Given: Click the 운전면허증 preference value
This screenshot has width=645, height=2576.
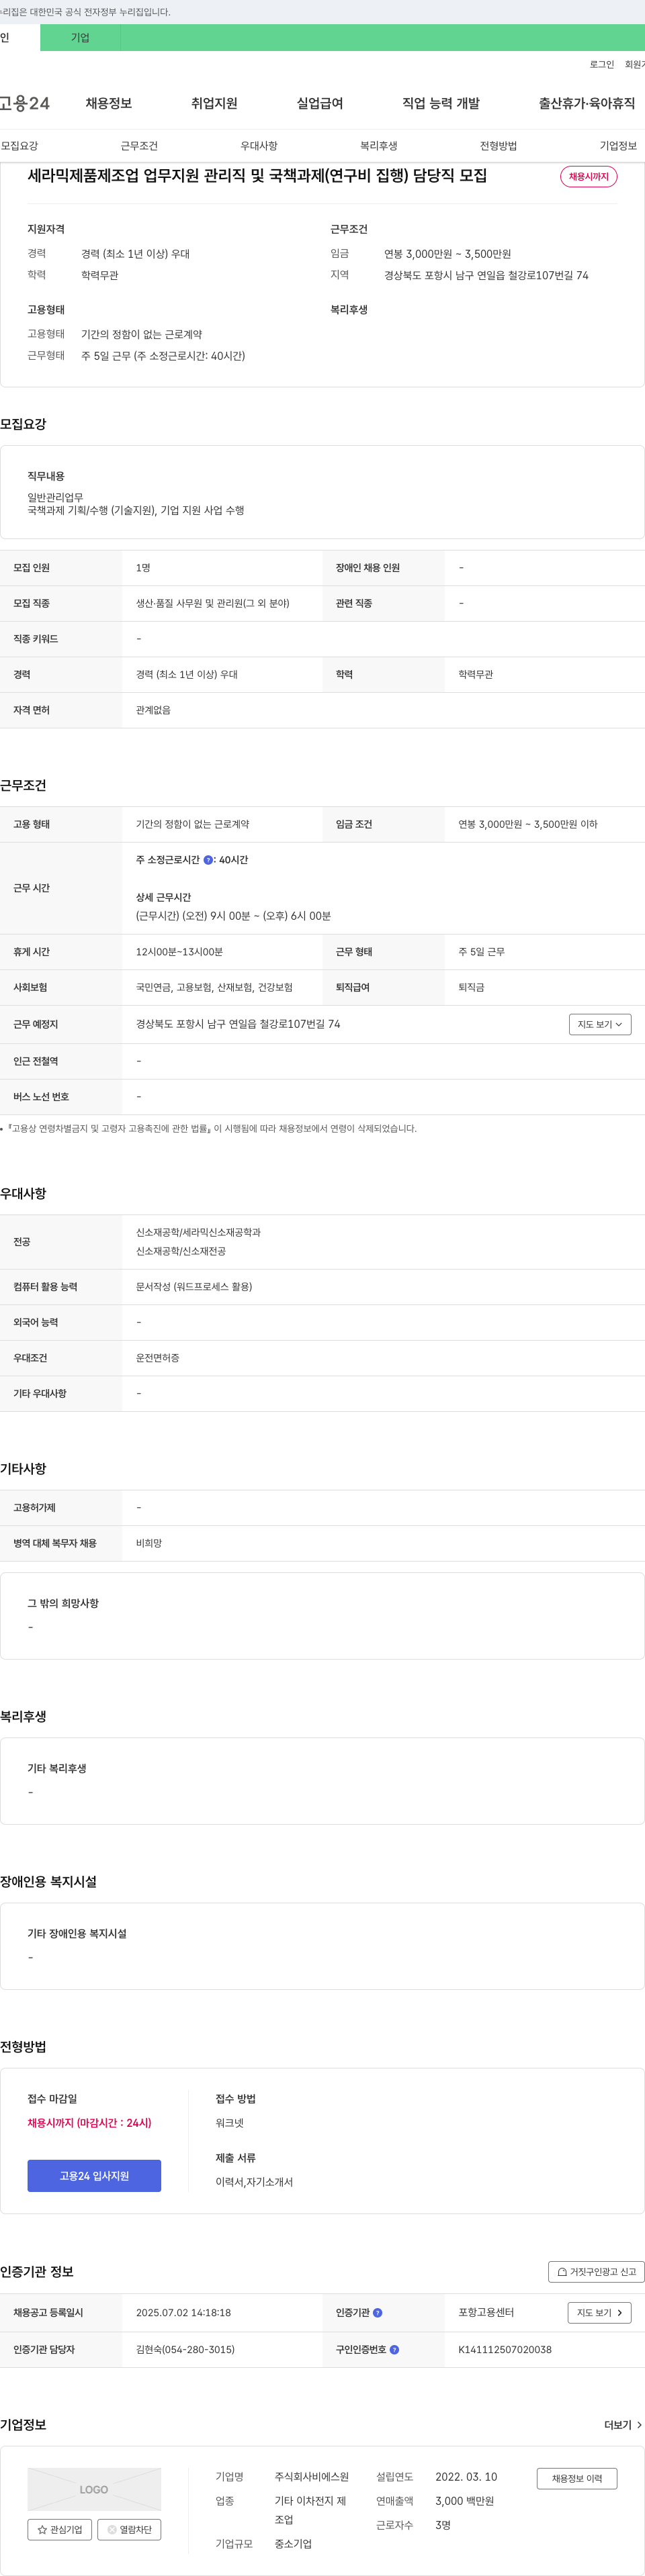Looking at the screenshot, I should (158, 1358).
